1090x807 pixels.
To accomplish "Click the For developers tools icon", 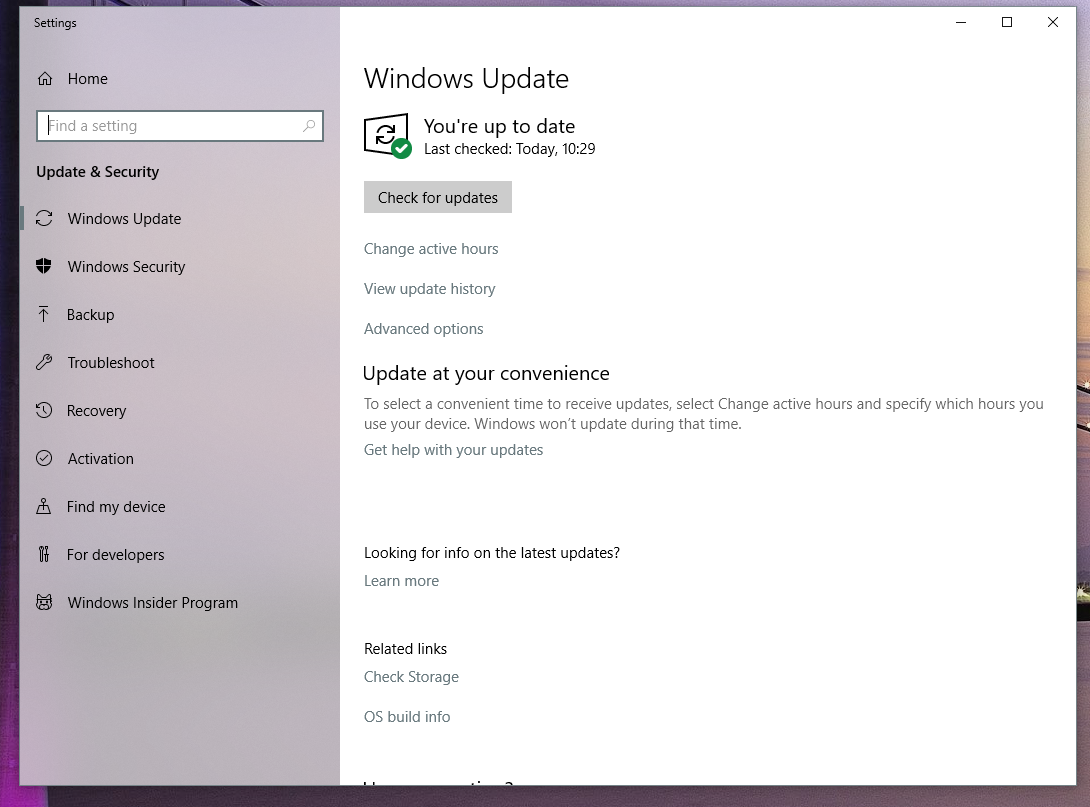I will pyautogui.click(x=44, y=554).
